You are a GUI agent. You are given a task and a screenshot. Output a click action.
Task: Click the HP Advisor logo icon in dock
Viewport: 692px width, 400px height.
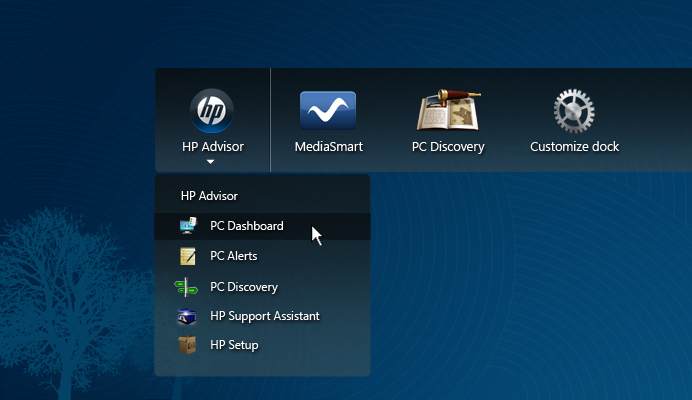click(x=212, y=110)
